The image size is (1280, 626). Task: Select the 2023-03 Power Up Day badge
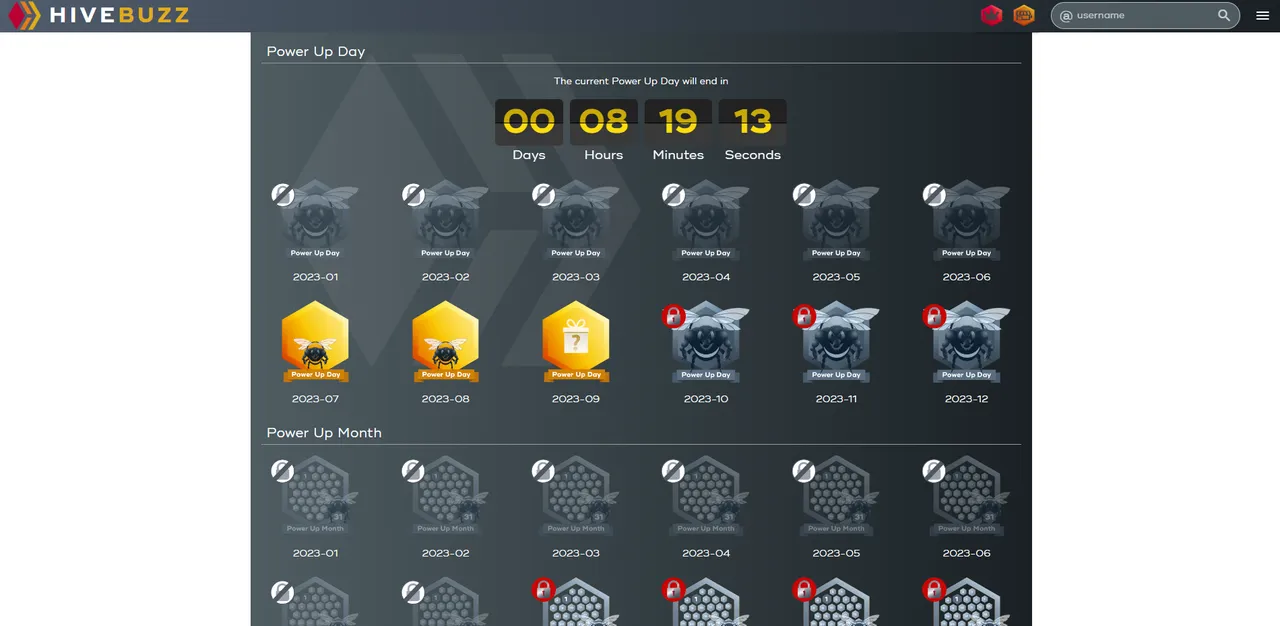575,220
